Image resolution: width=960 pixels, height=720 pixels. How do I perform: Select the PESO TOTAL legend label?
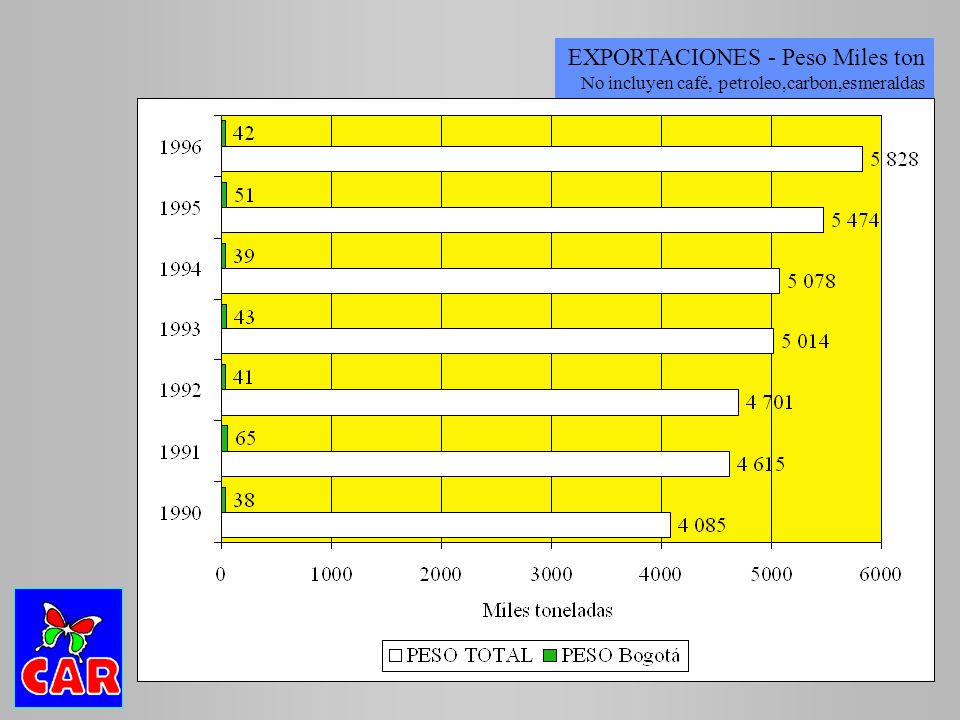(x=470, y=656)
